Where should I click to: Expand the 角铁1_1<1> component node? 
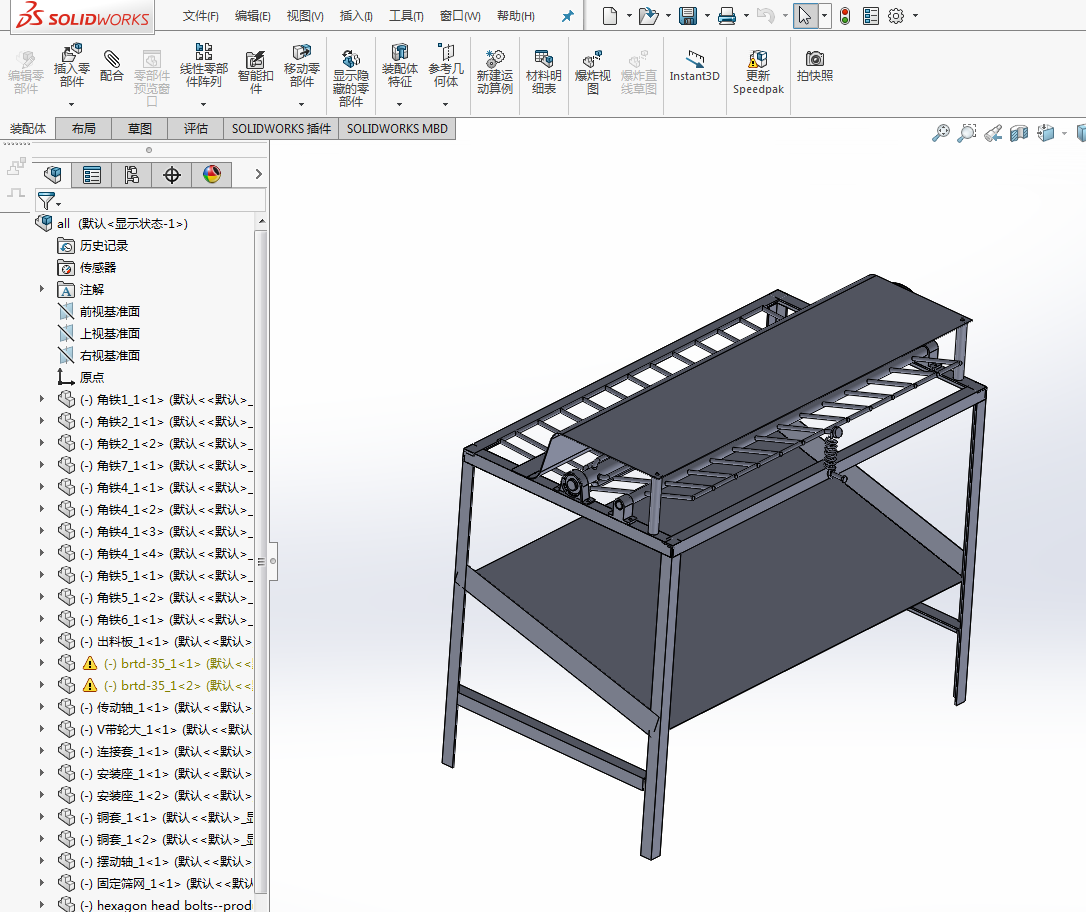click(42, 400)
